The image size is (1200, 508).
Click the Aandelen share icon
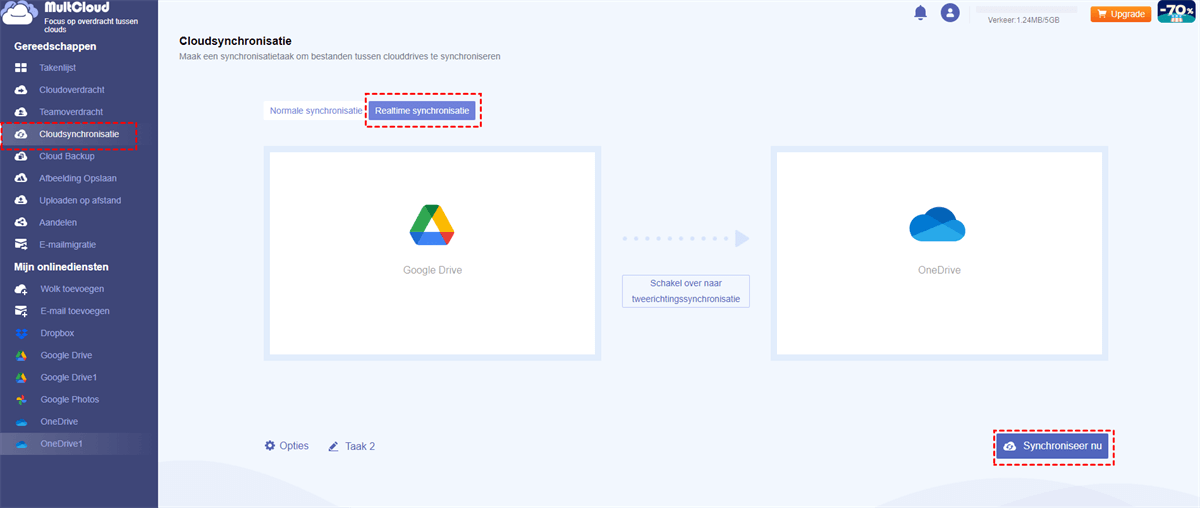21,222
